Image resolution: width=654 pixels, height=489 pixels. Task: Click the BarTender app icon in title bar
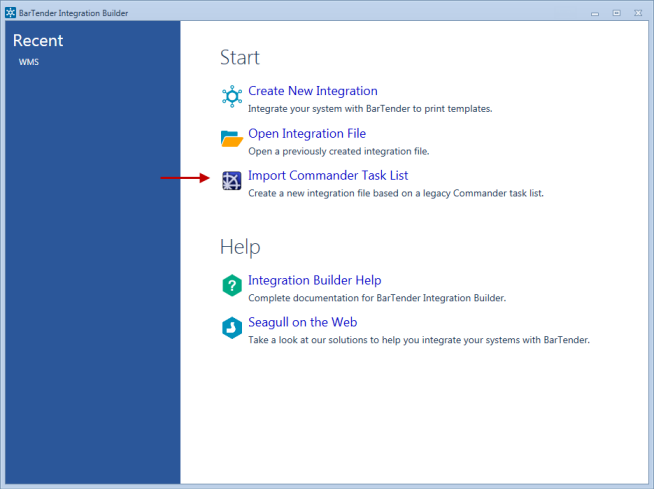10,13
